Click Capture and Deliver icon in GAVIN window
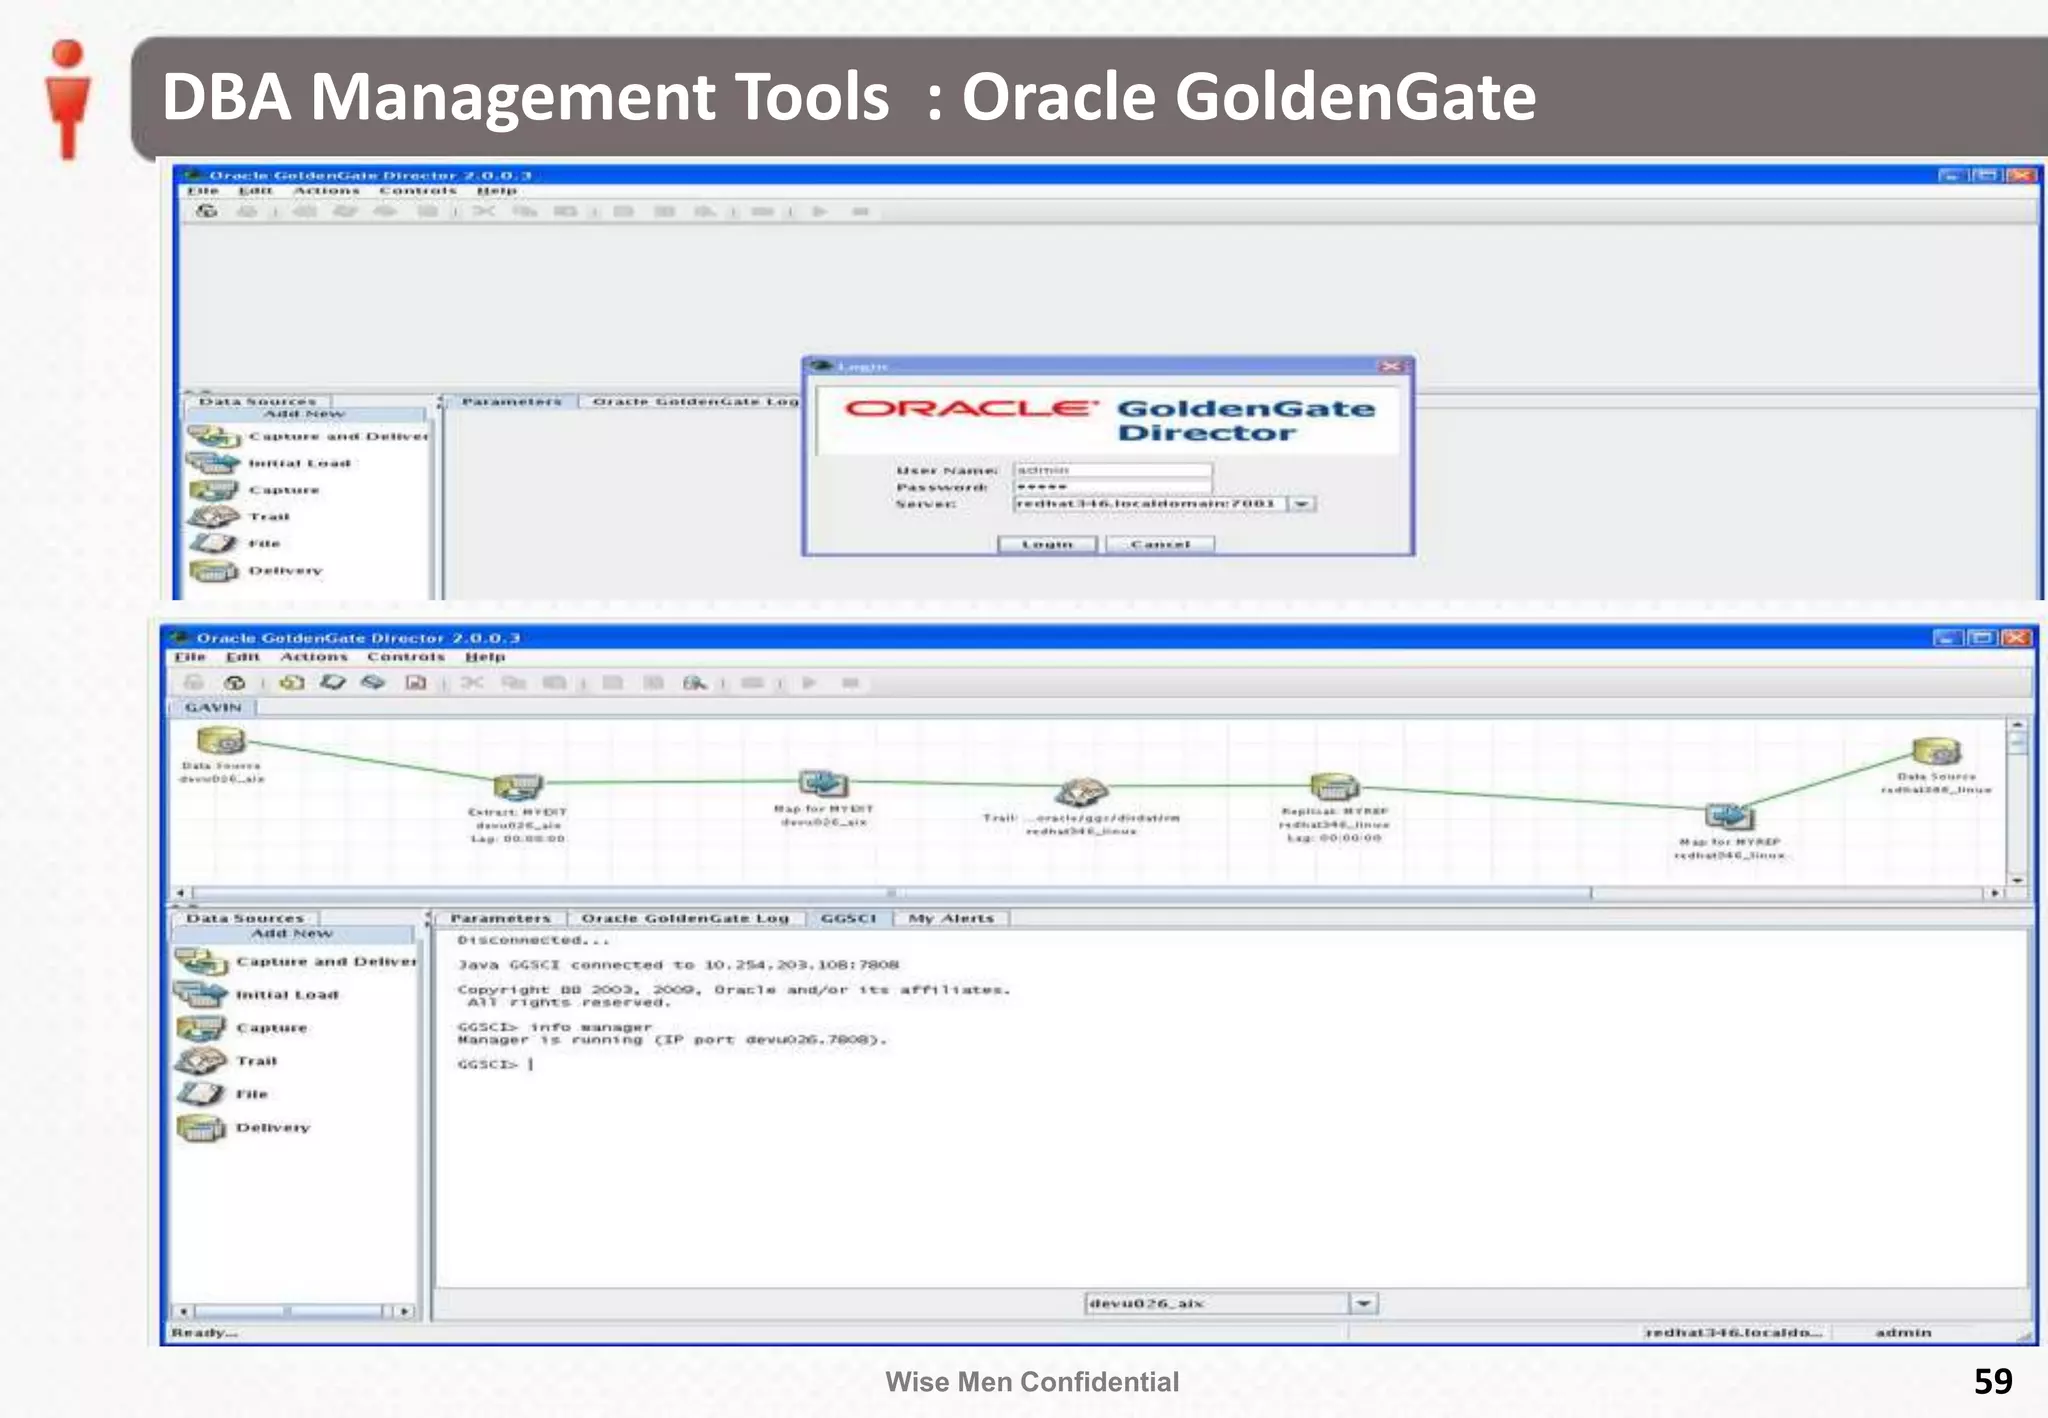2048x1418 pixels. tap(201, 962)
